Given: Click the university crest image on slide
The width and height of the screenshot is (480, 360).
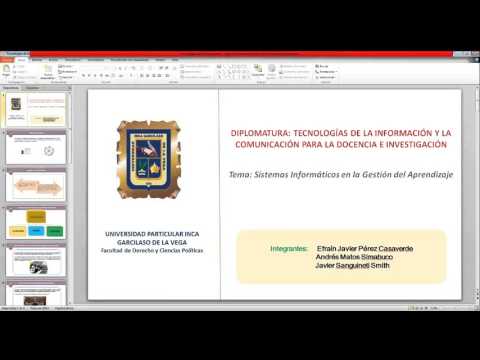Looking at the screenshot, I should tap(149, 160).
